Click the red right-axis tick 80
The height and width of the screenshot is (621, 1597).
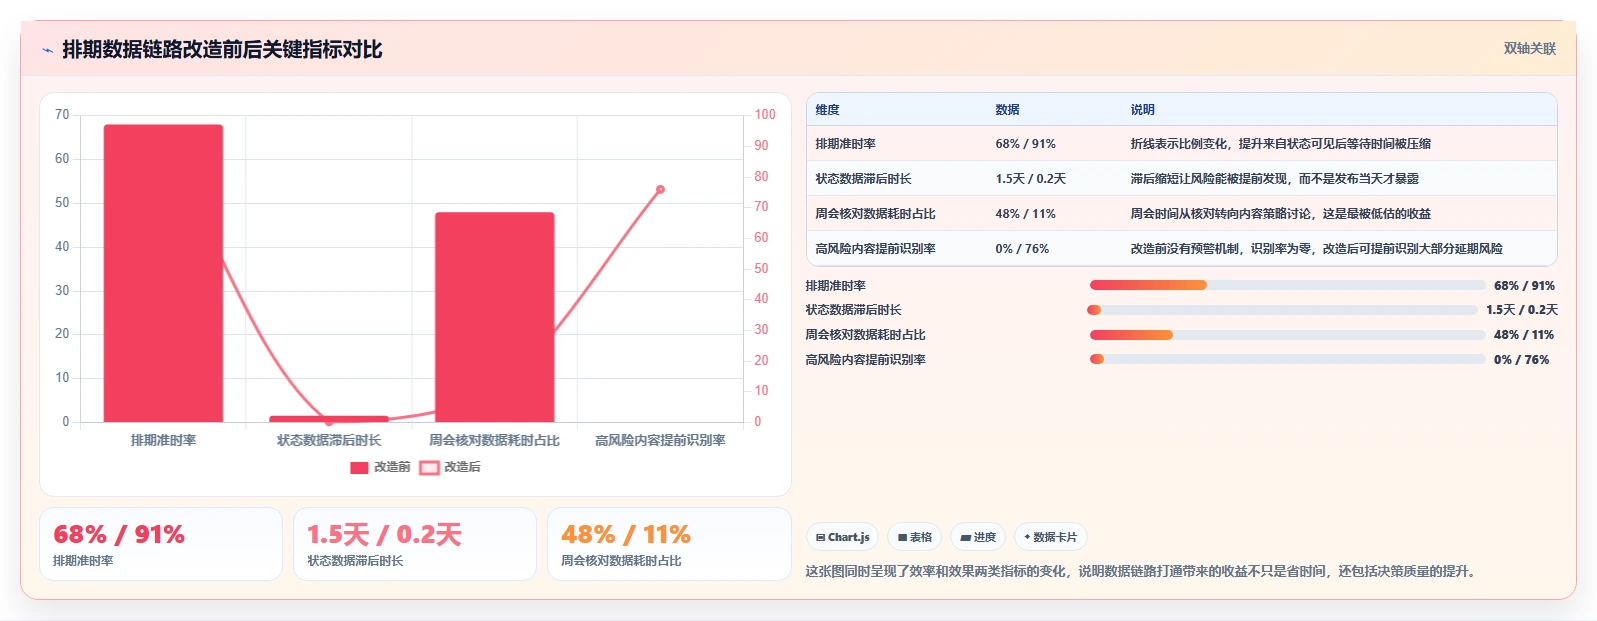click(x=762, y=177)
